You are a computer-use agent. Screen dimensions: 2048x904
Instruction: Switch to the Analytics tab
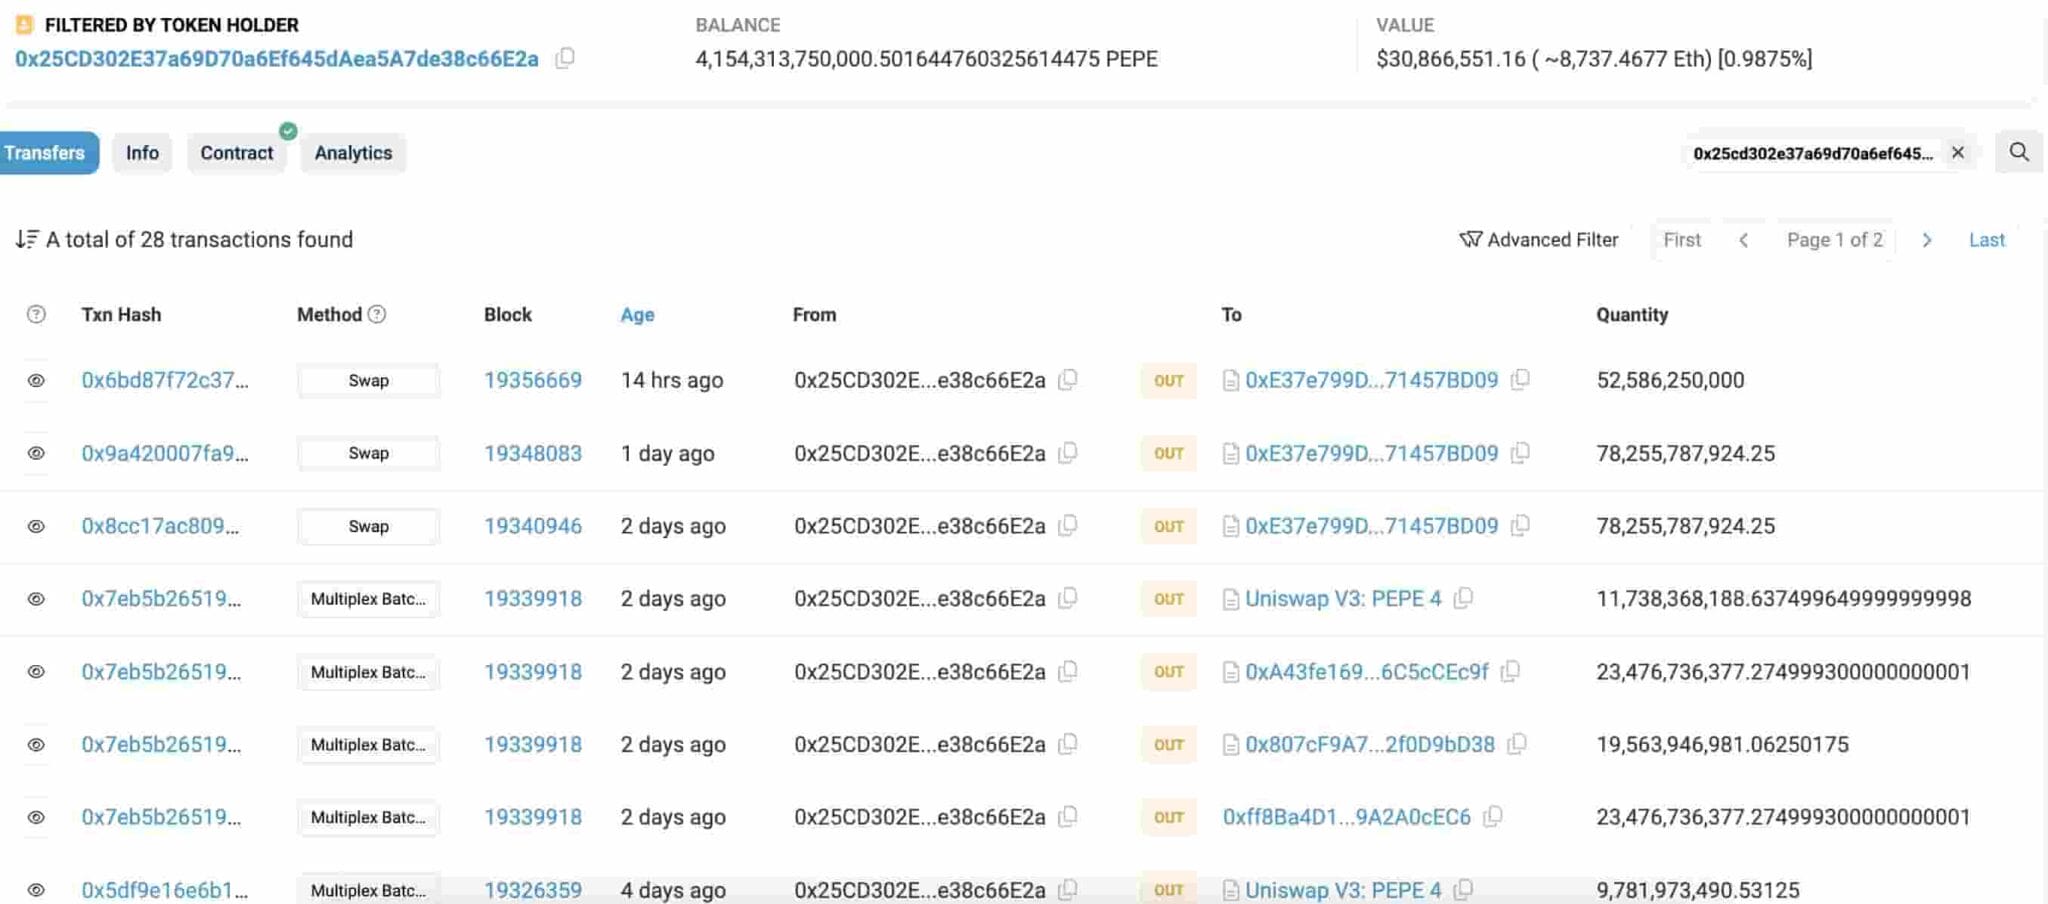click(353, 153)
